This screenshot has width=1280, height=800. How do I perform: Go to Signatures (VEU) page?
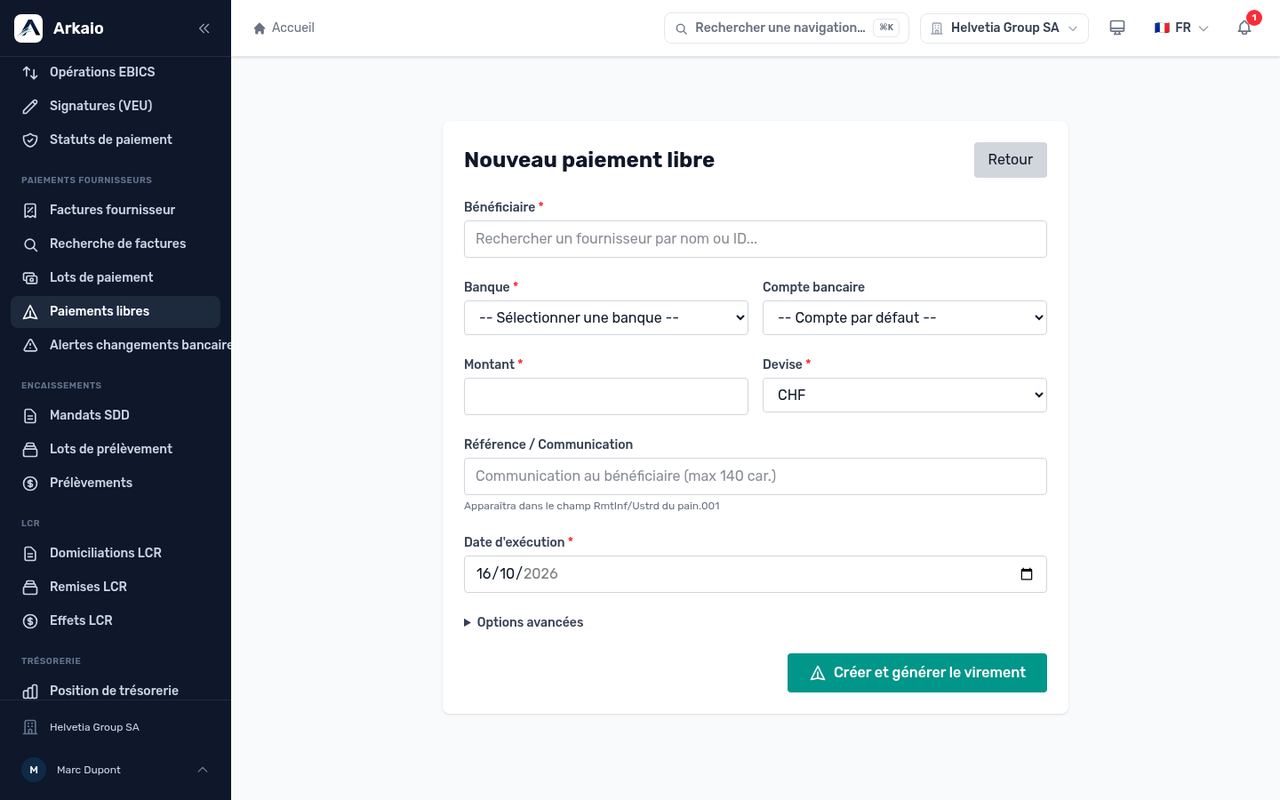pyautogui.click(x=115, y=106)
